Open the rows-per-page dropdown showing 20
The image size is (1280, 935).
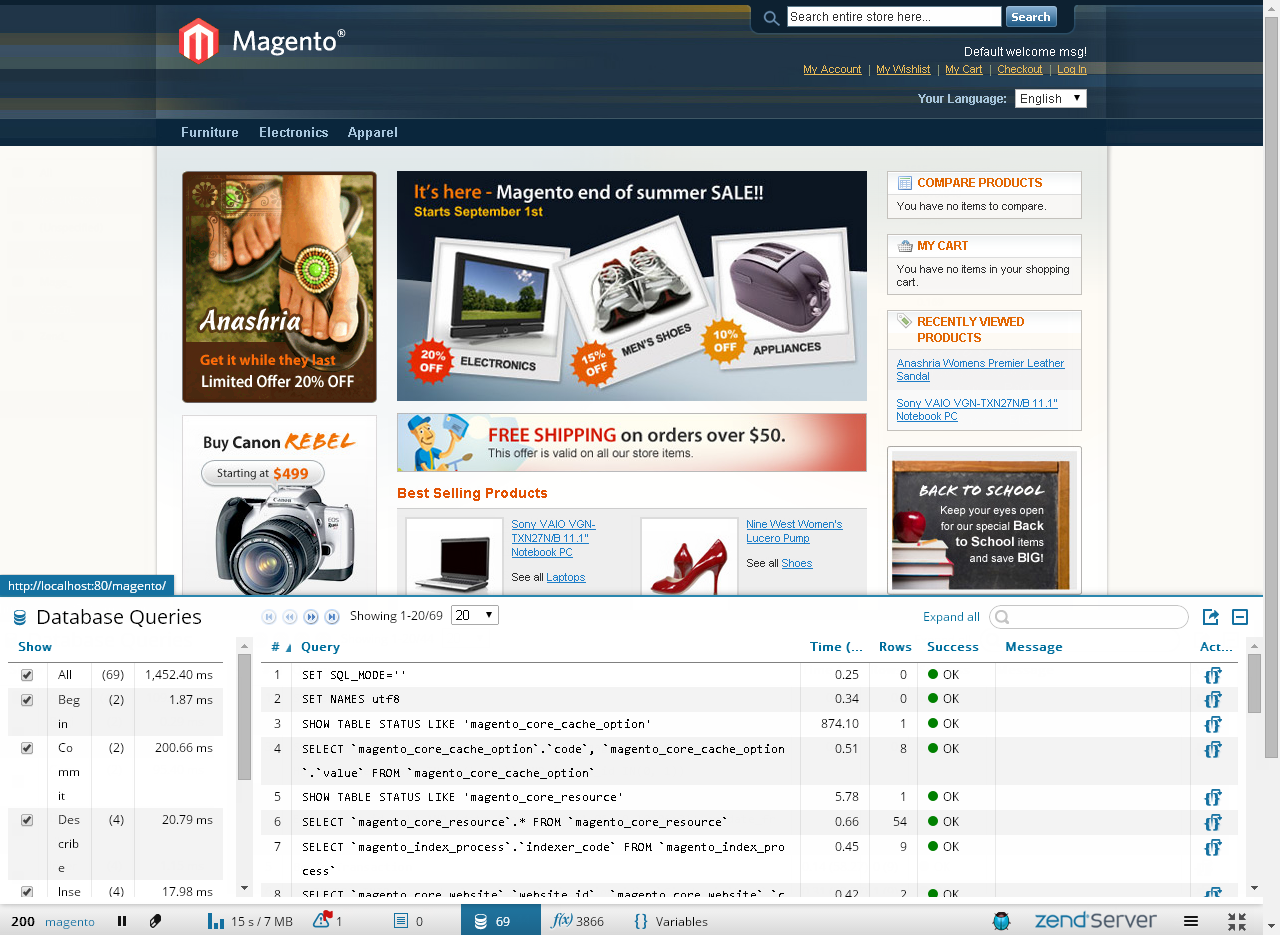coord(474,615)
